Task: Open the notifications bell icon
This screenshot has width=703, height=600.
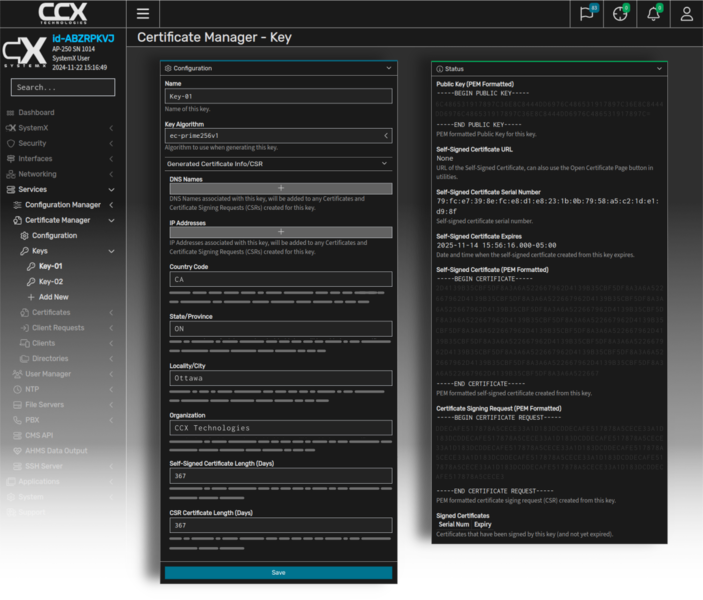Action: click(x=653, y=14)
